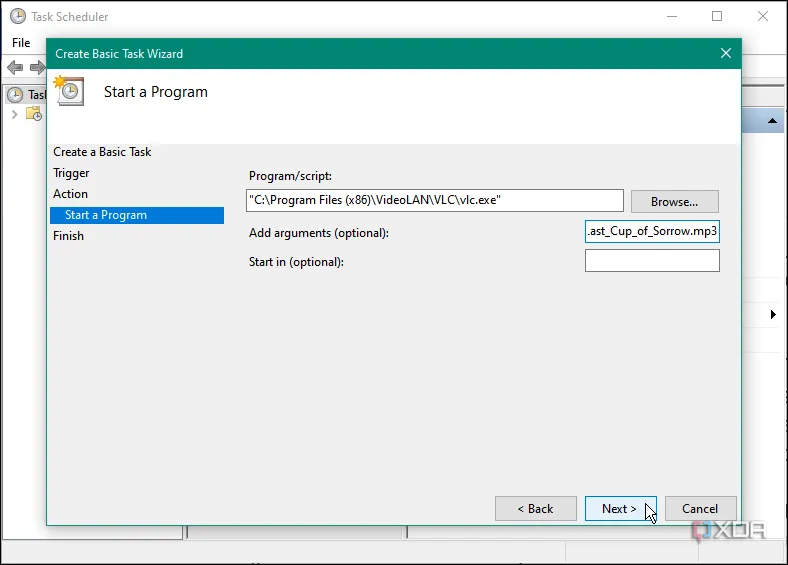Go to Create a Basic Task step

[x=102, y=152]
